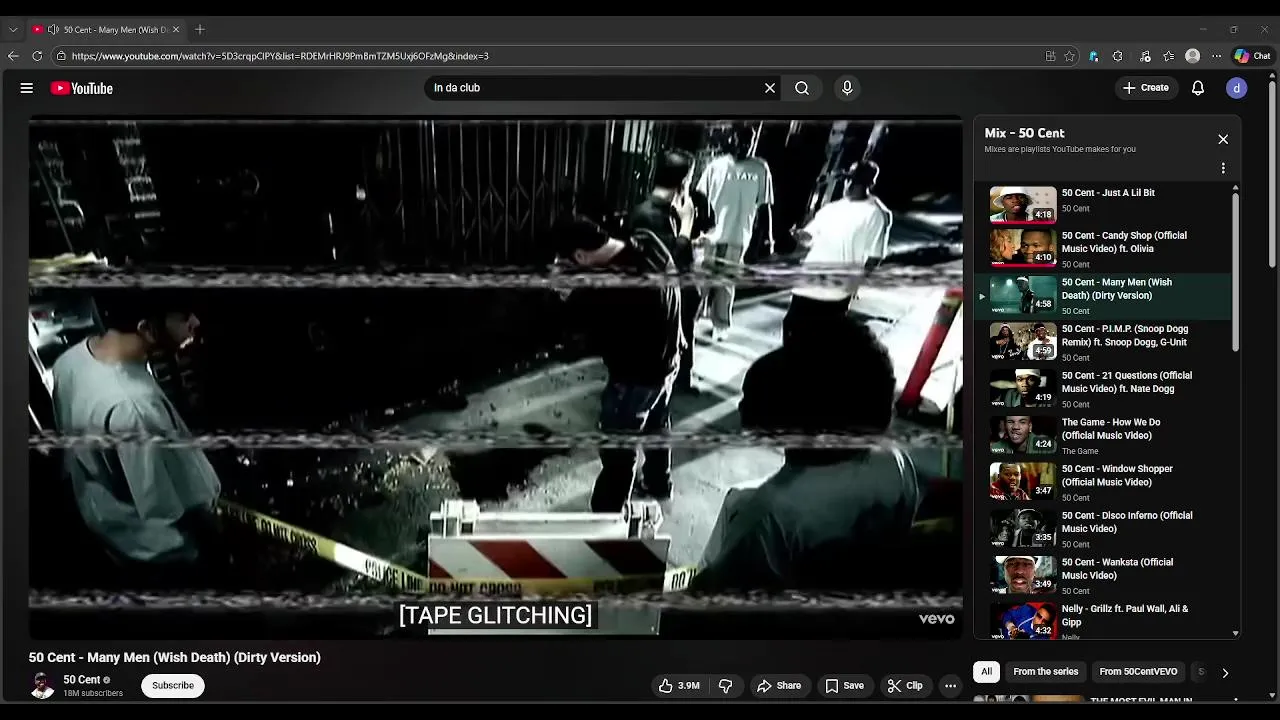Click the magnifier search button
Image resolution: width=1280 pixels, height=720 pixels.
click(802, 88)
